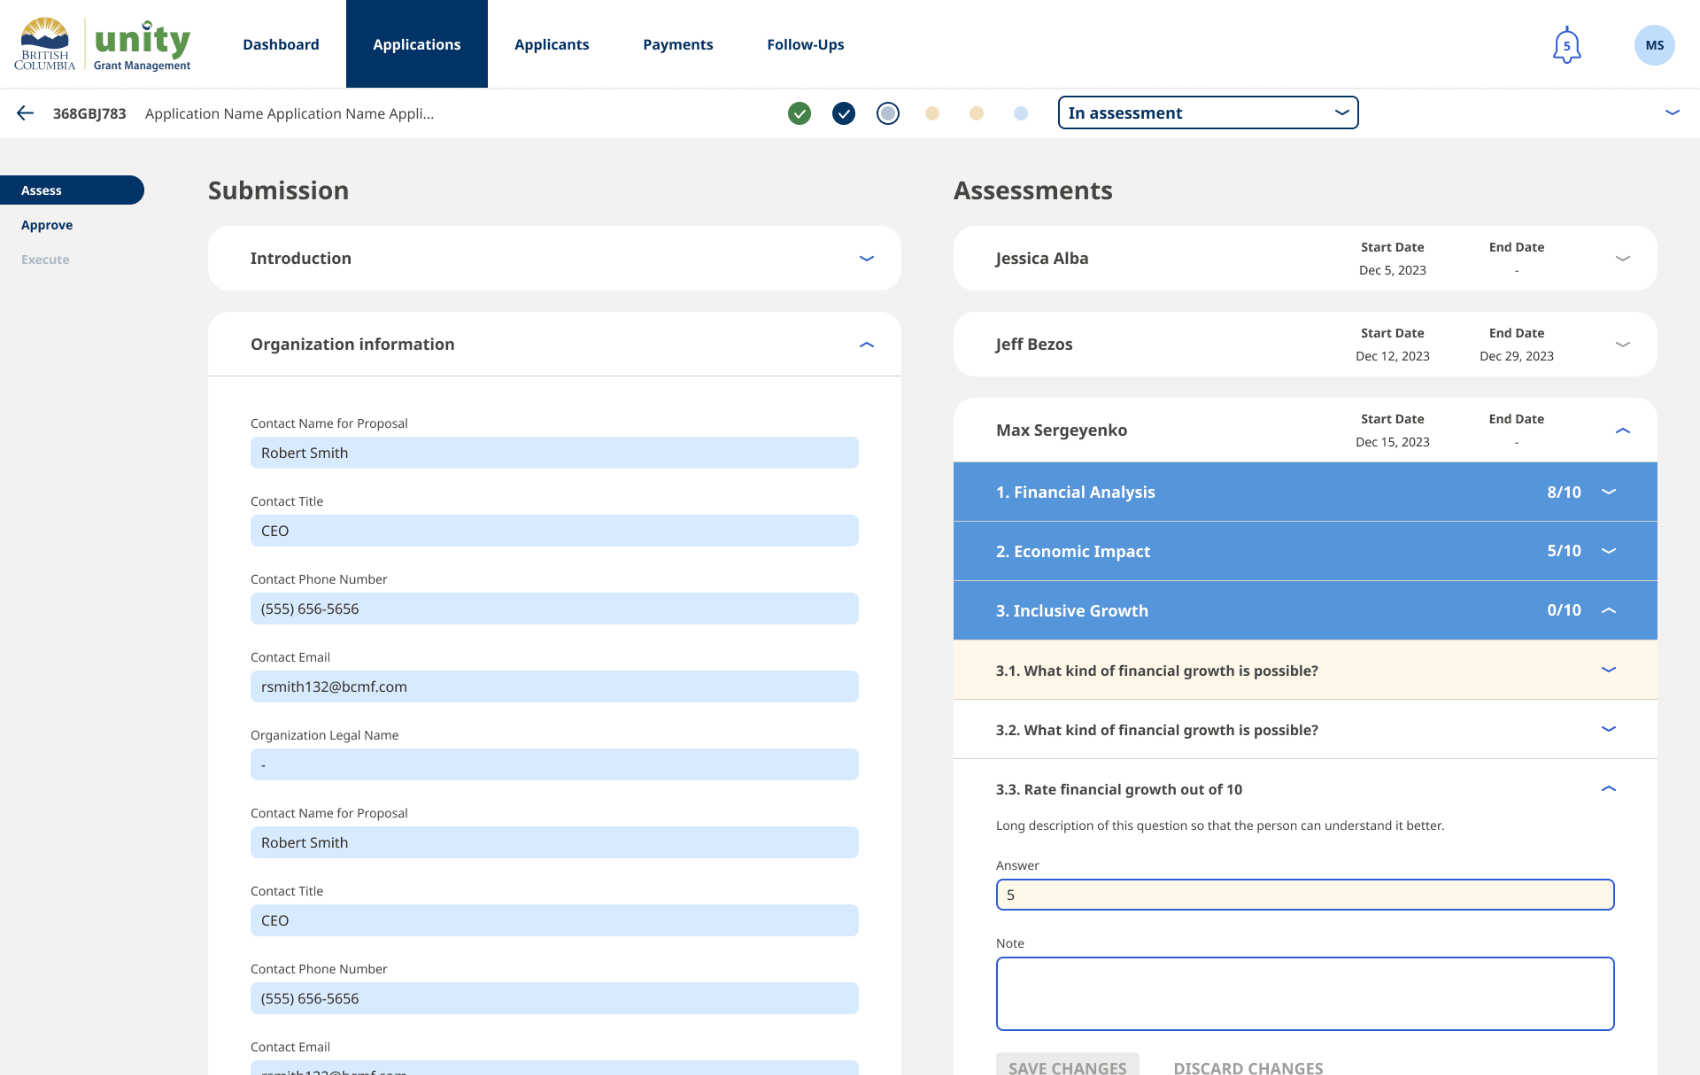Expand the Economic Impact section

point(1608,551)
